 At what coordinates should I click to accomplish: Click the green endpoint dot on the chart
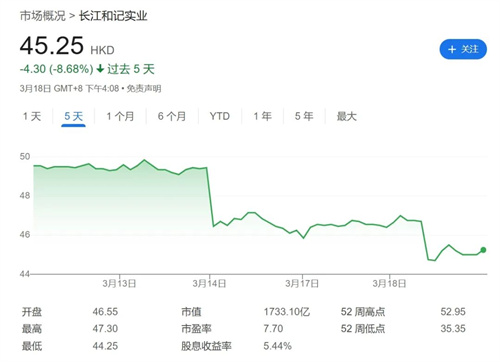(483, 250)
